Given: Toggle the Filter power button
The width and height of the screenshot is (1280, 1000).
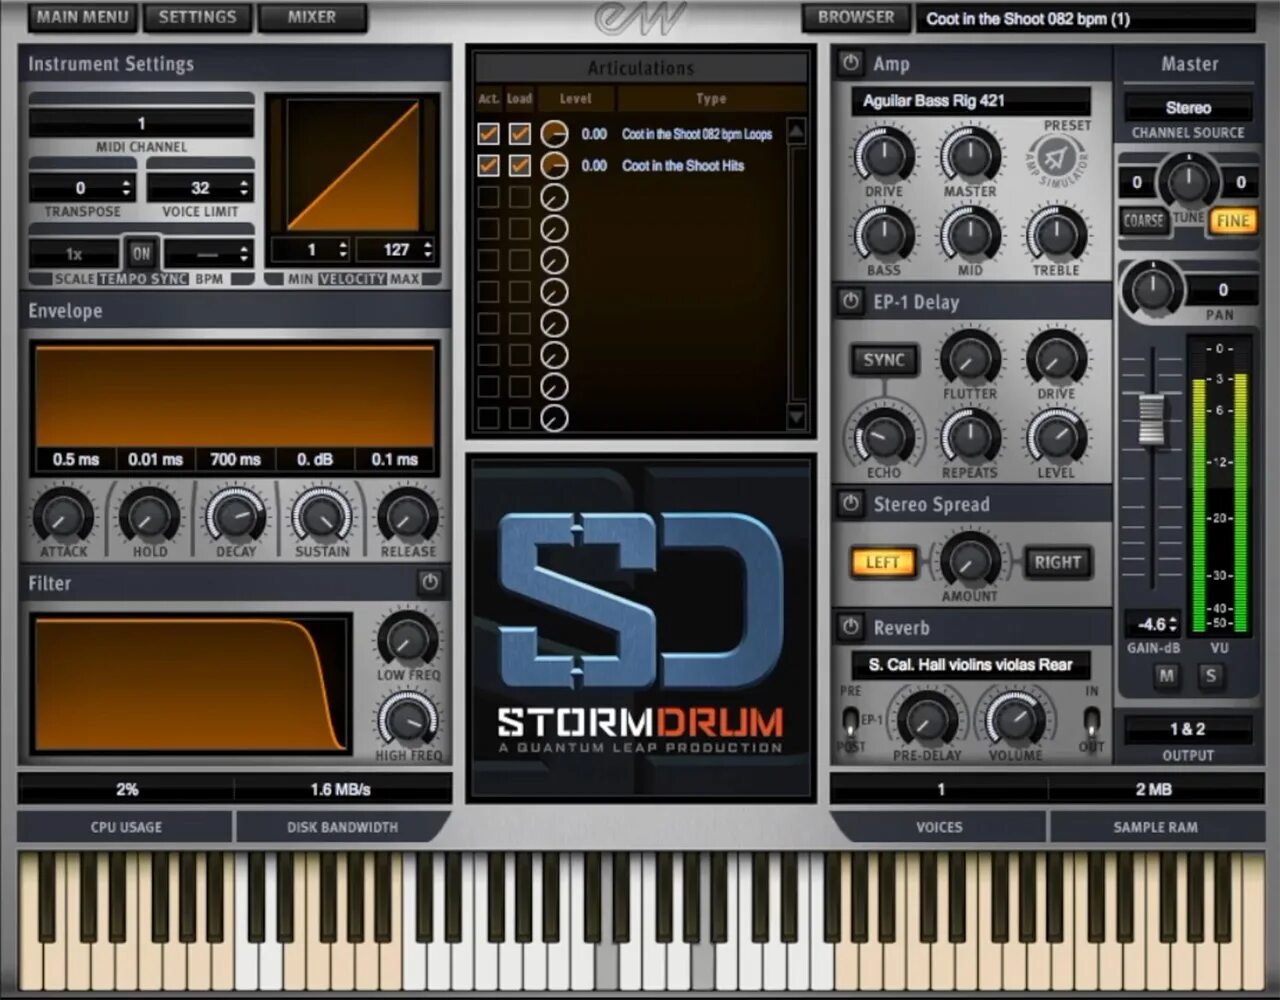Looking at the screenshot, I should tap(430, 582).
